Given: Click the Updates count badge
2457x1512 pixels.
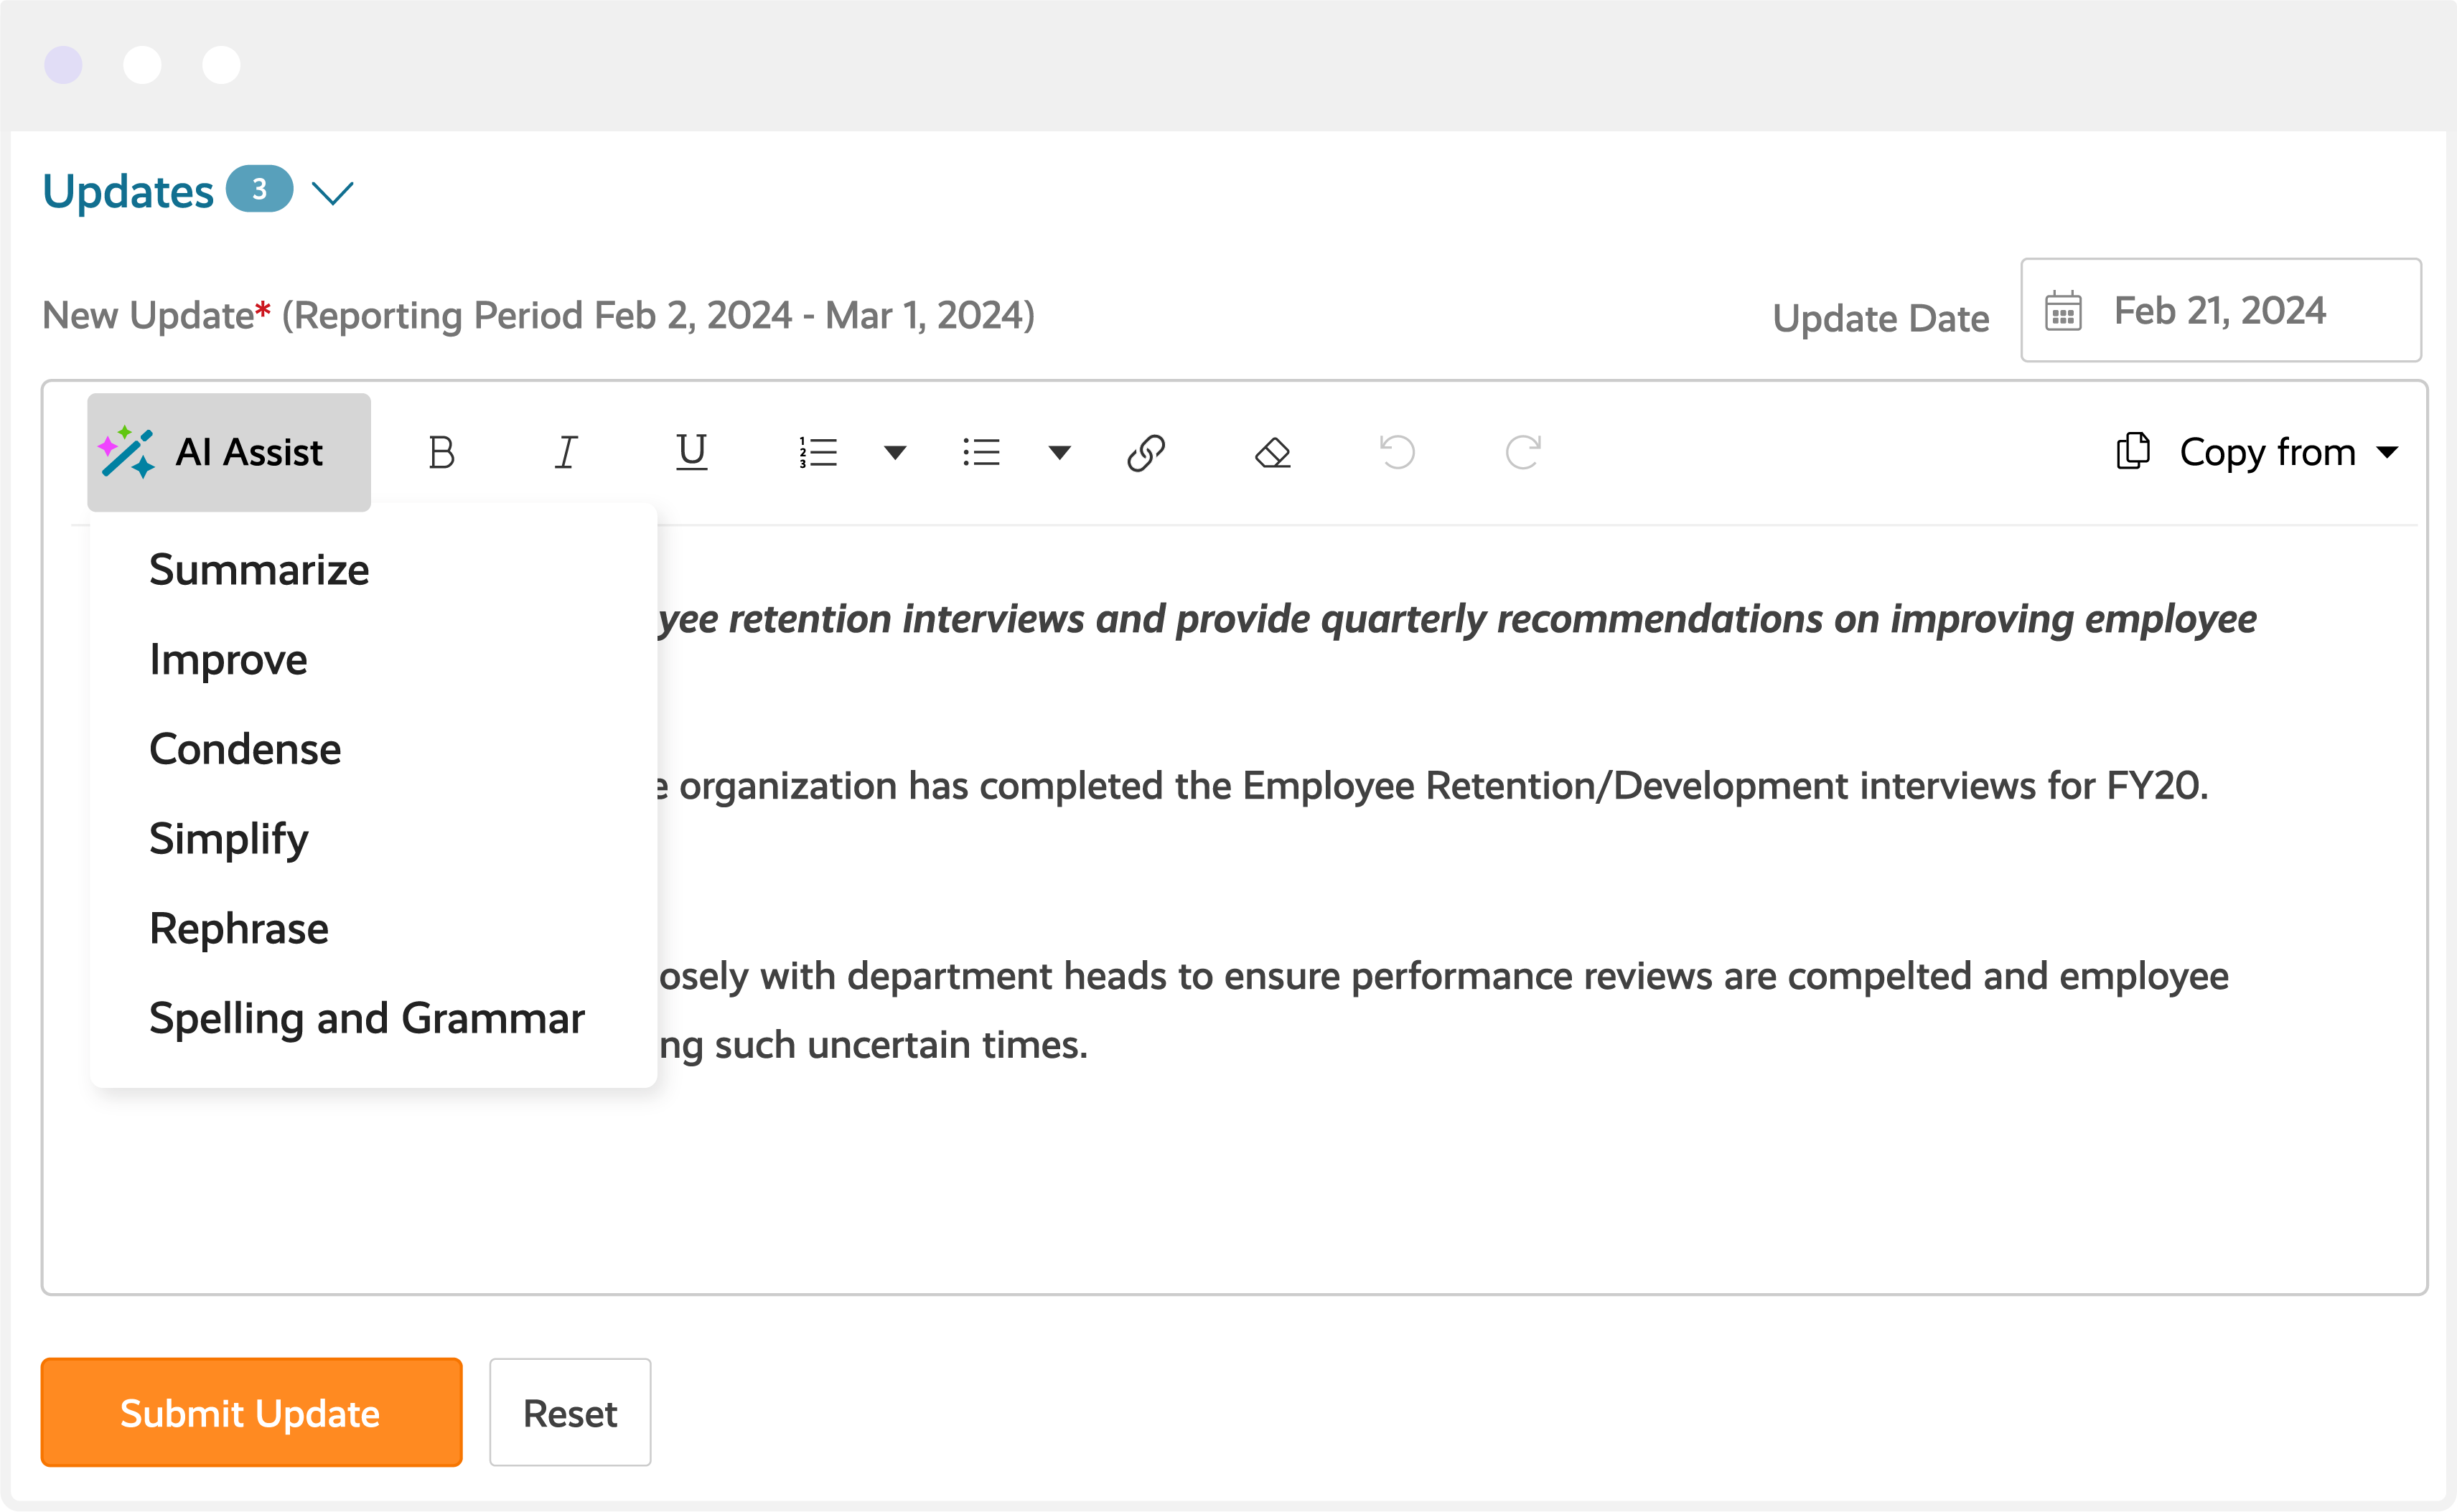Looking at the screenshot, I should click(x=259, y=189).
